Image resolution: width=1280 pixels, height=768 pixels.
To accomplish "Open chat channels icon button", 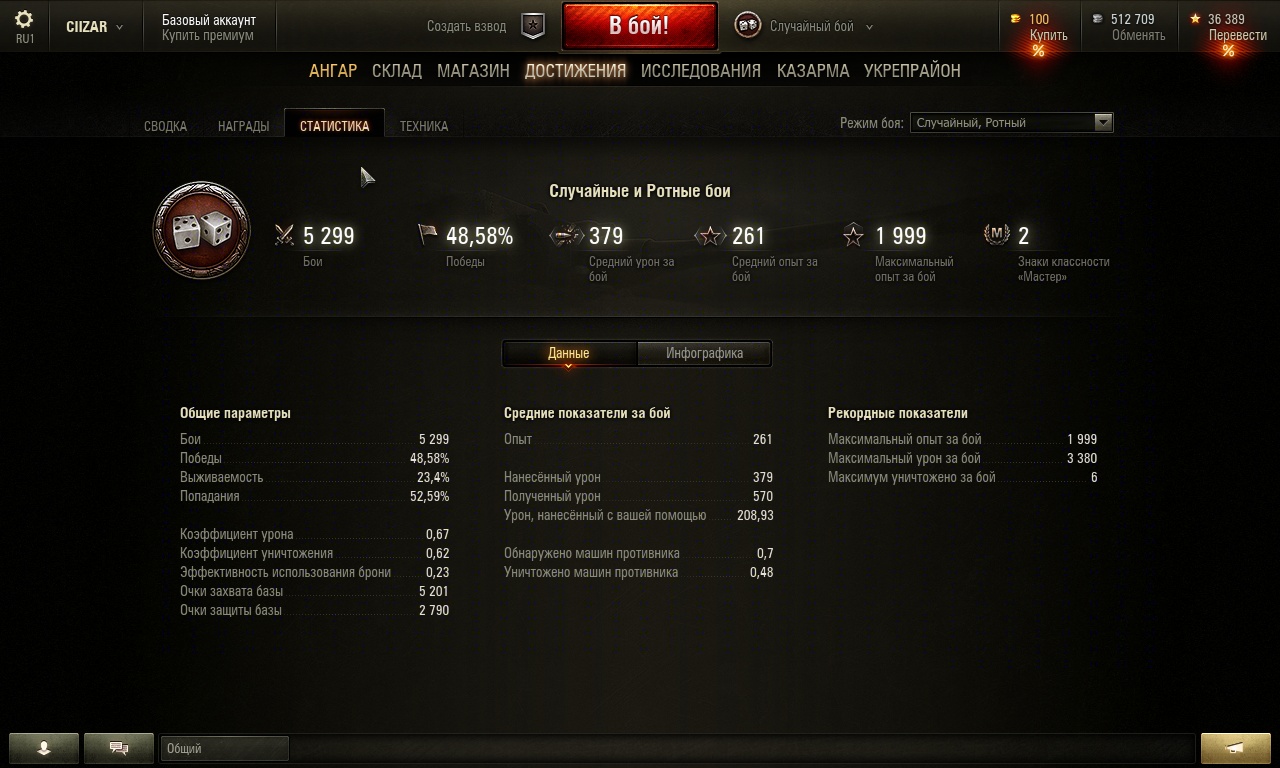I will (119, 747).
